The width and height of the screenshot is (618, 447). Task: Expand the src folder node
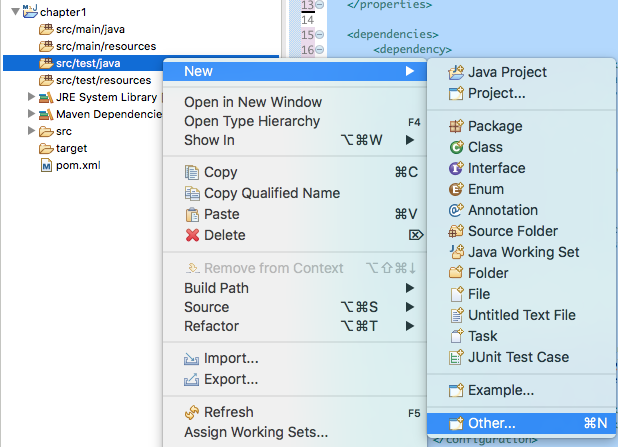pyautogui.click(x=31, y=130)
